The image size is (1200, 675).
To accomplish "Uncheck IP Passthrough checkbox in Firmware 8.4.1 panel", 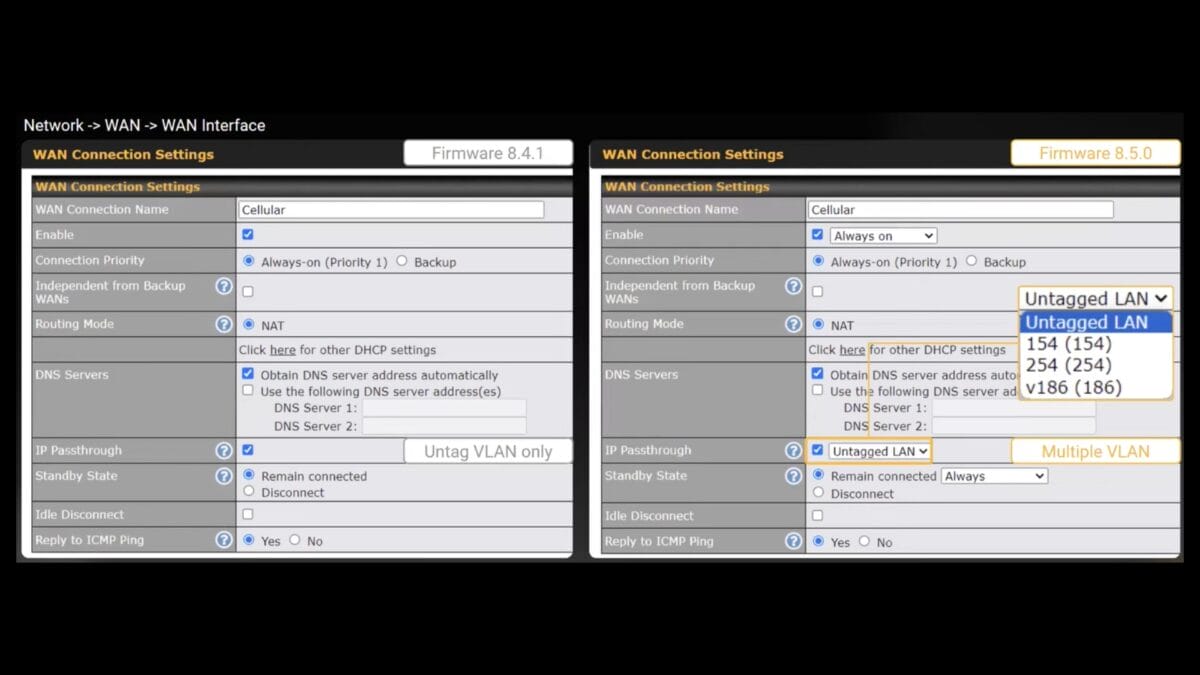I will point(248,451).
